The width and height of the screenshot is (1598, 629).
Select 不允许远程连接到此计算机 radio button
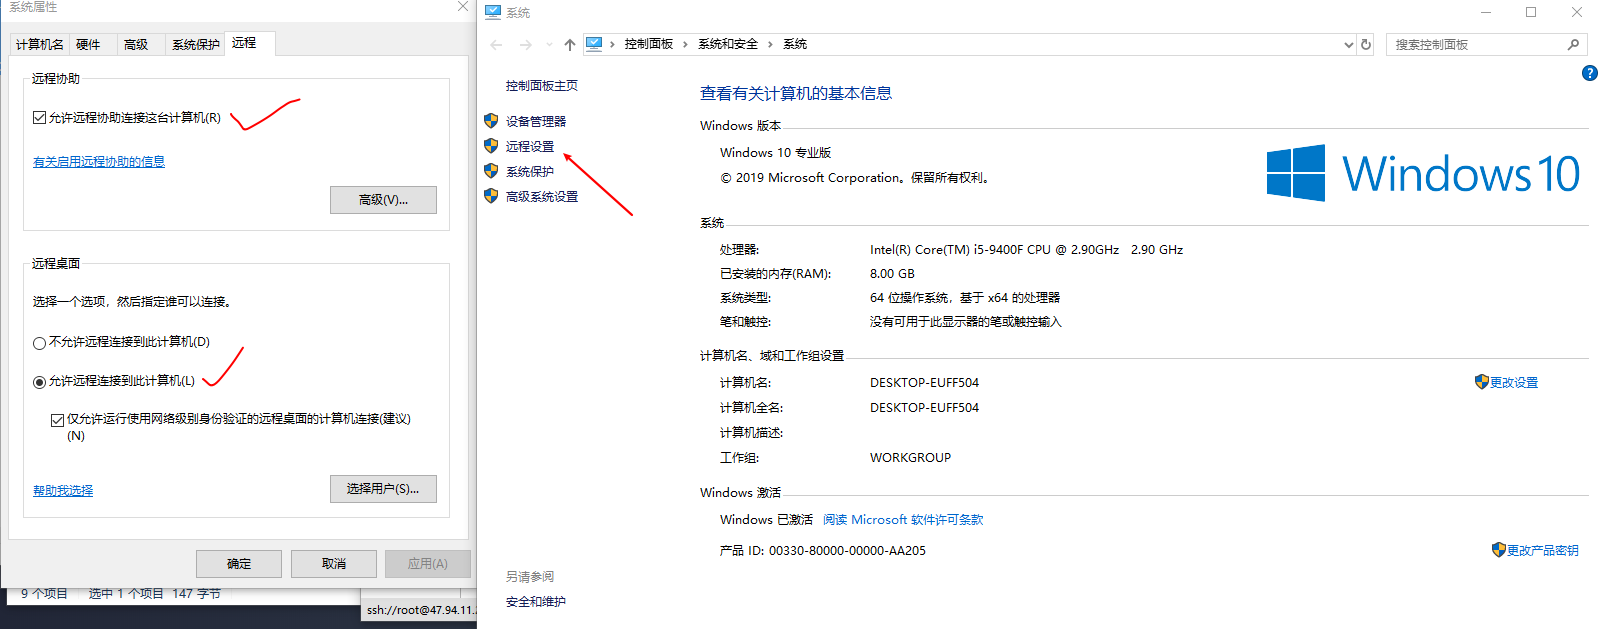pos(40,343)
